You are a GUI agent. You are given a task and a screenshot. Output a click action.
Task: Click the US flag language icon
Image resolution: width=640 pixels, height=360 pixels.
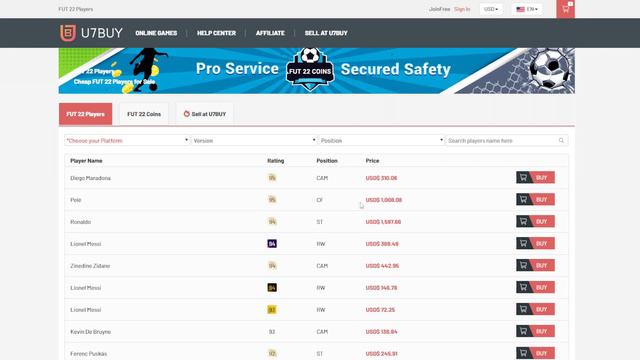(520, 9)
